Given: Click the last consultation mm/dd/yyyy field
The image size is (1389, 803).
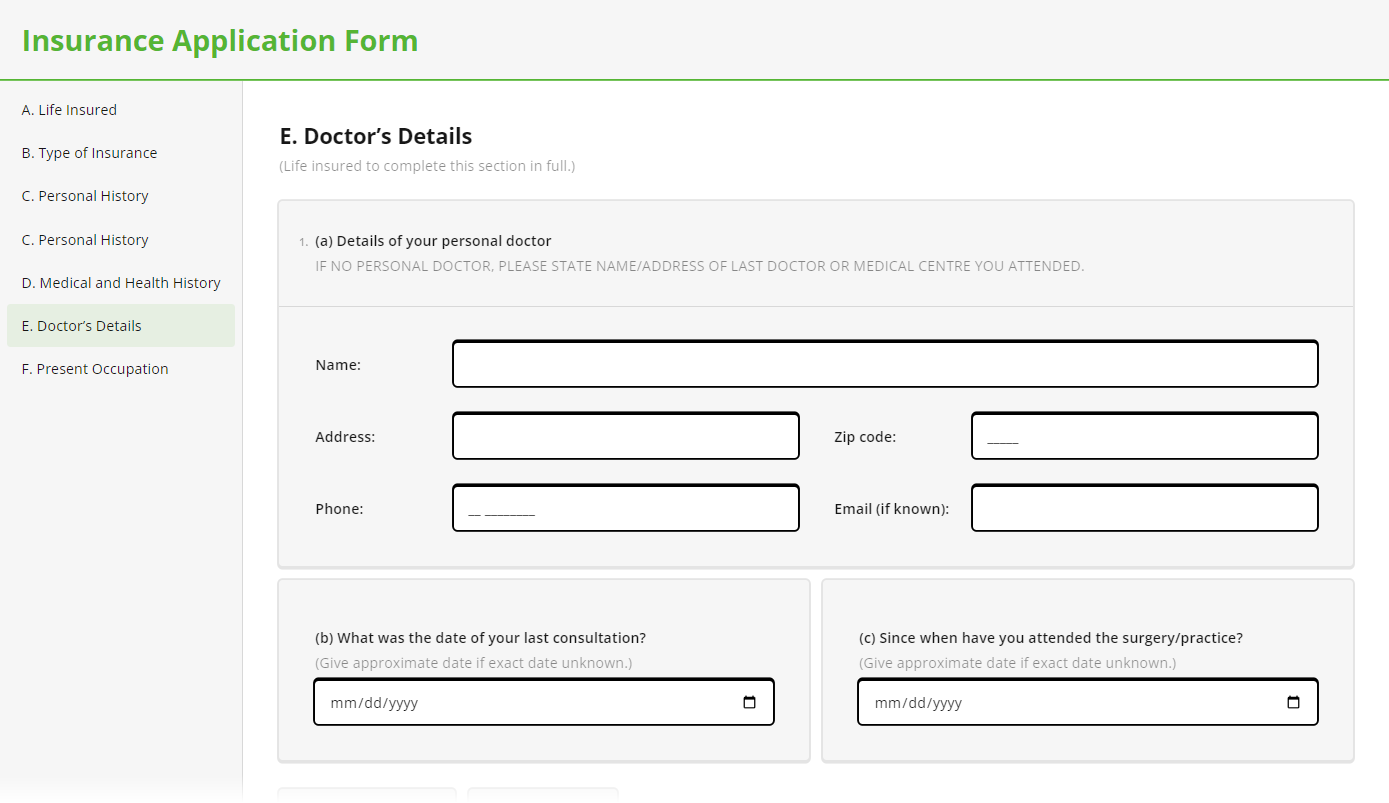Looking at the screenshot, I should pyautogui.click(x=520, y=701).
